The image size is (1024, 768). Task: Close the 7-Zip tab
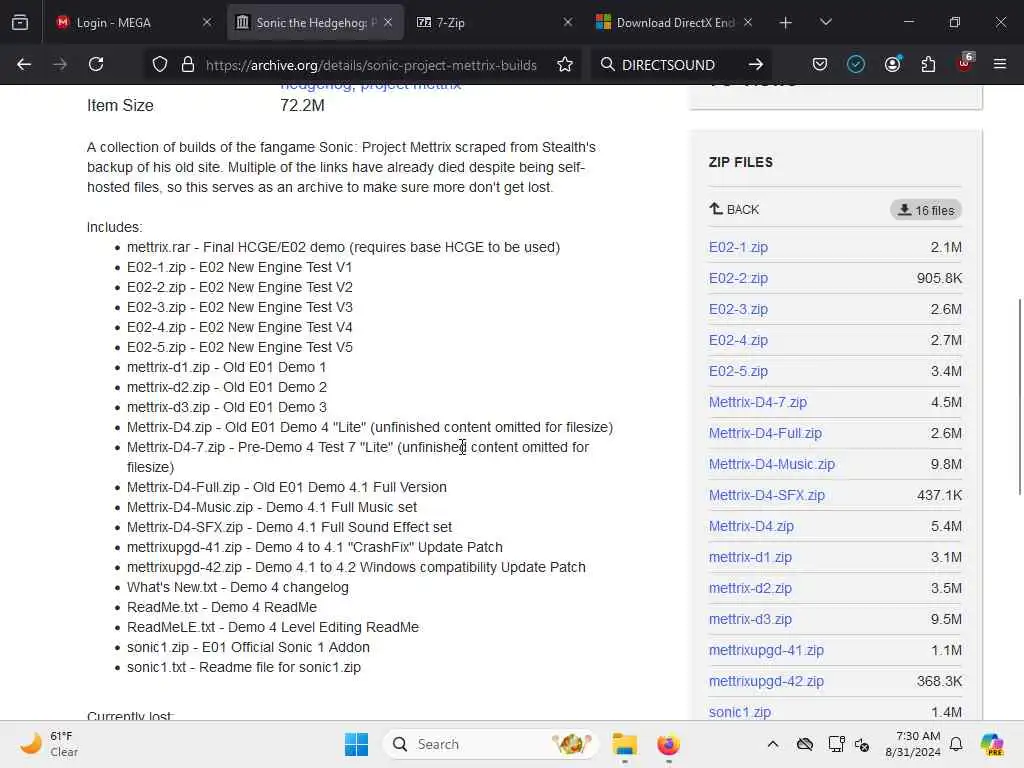(568, 22)
